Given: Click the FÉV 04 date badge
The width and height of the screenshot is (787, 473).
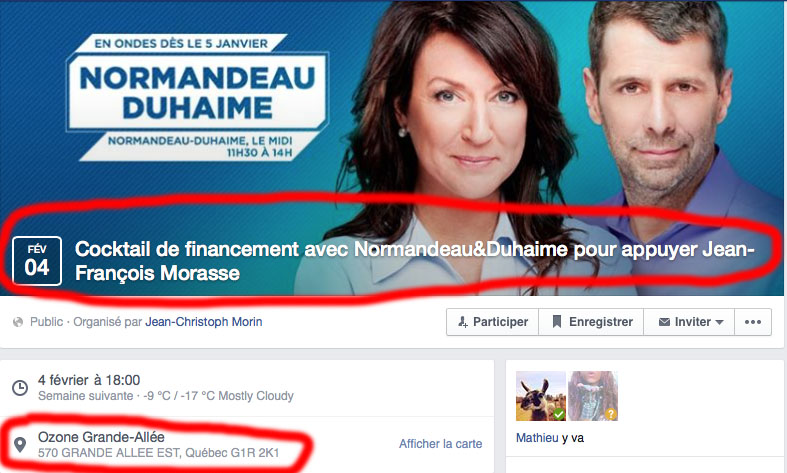Looking at the screenshot, I should coord(37,261).
